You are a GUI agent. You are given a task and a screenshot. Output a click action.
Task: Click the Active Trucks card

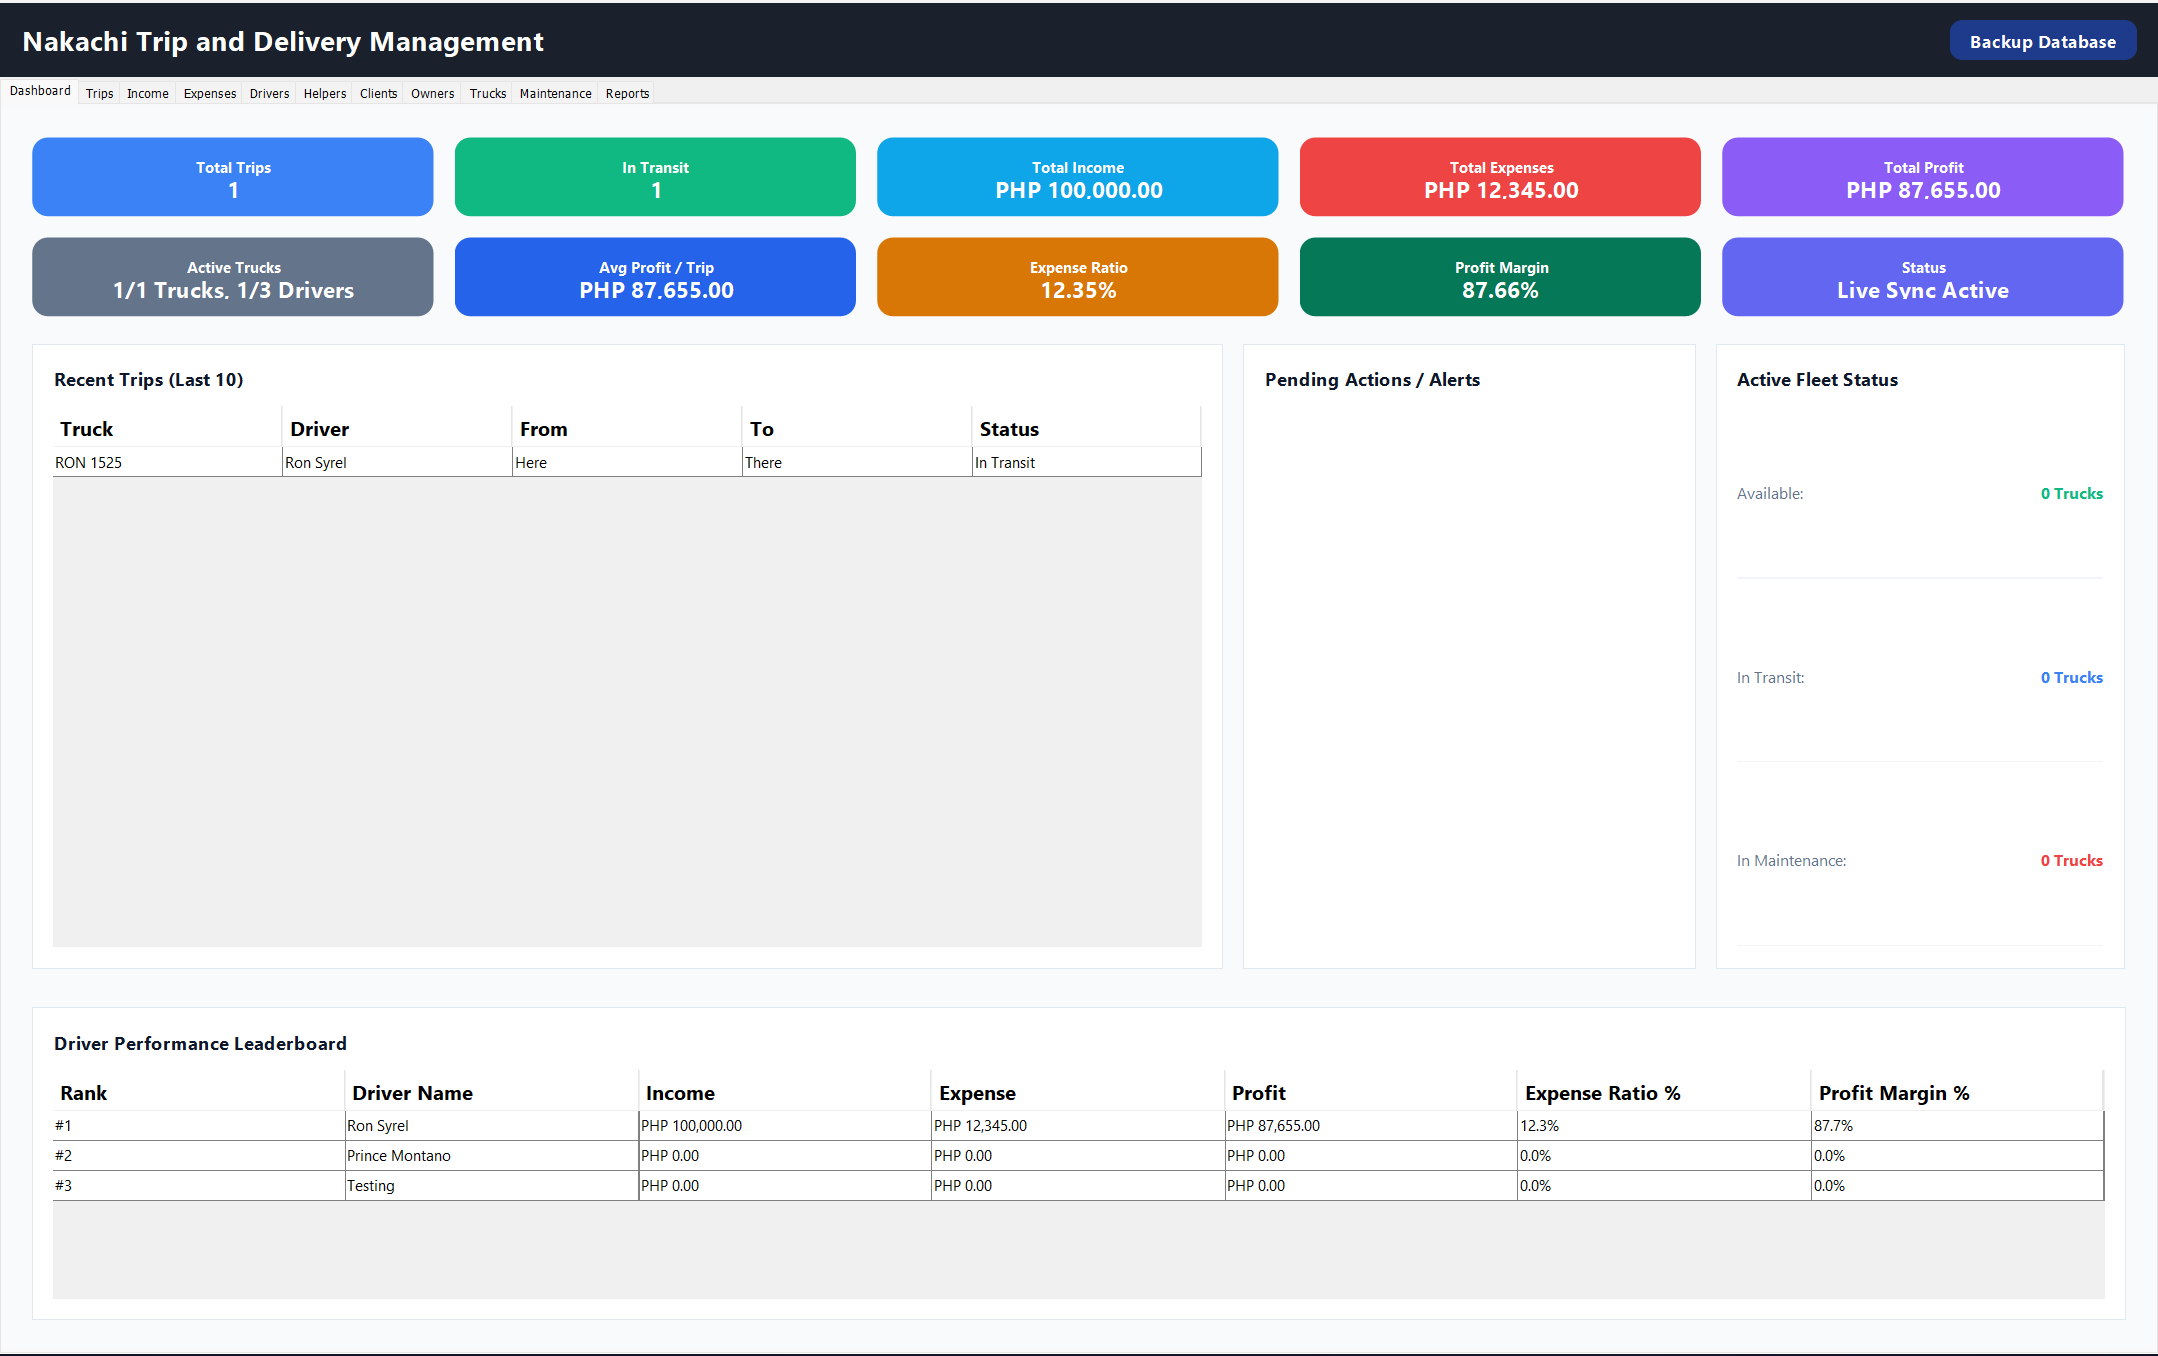[x=233, y=277]
